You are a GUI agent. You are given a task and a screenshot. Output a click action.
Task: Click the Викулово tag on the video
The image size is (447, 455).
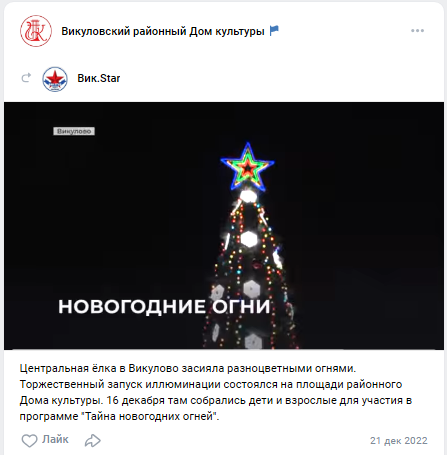coord(74,131)
